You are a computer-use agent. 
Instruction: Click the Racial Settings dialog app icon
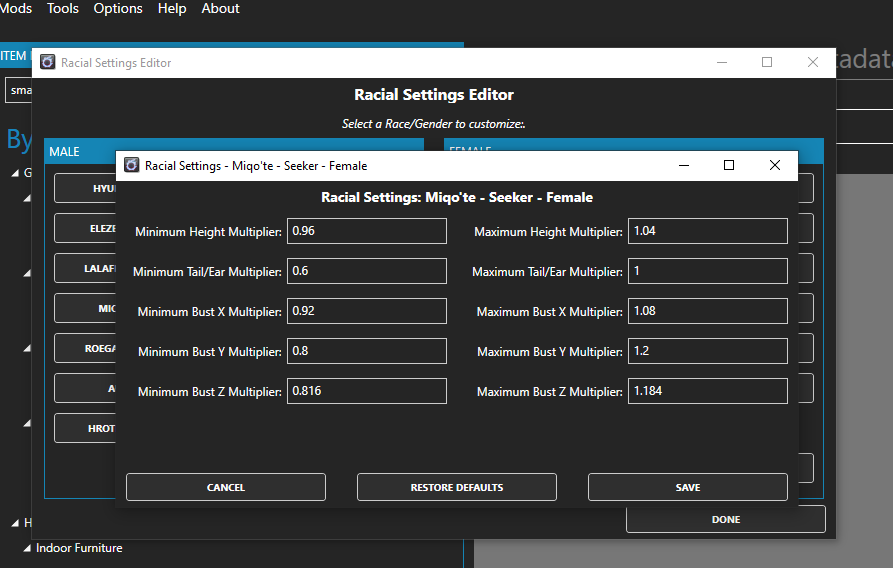(x=132, y=165)
